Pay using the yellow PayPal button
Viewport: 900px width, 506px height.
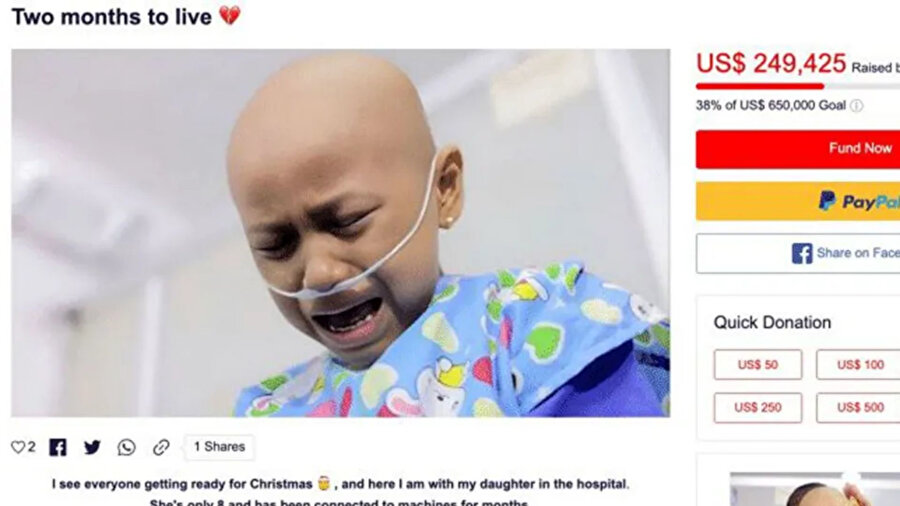(x=798, y=201)
